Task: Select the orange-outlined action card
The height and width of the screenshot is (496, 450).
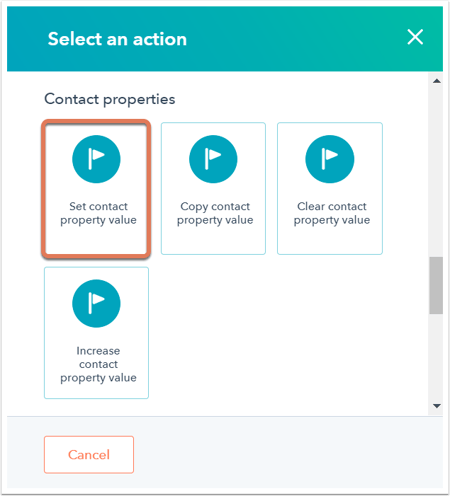Action: (96, 189)
